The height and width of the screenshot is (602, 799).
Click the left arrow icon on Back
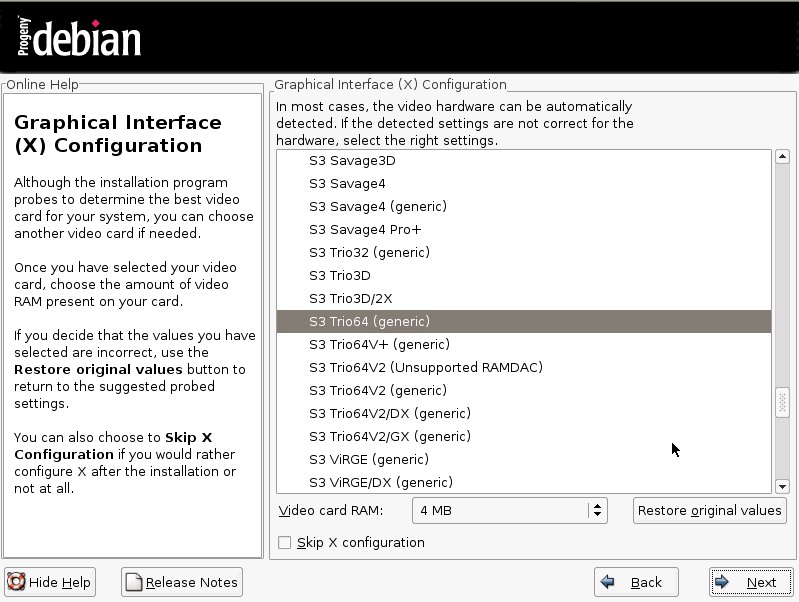(607, 582)
